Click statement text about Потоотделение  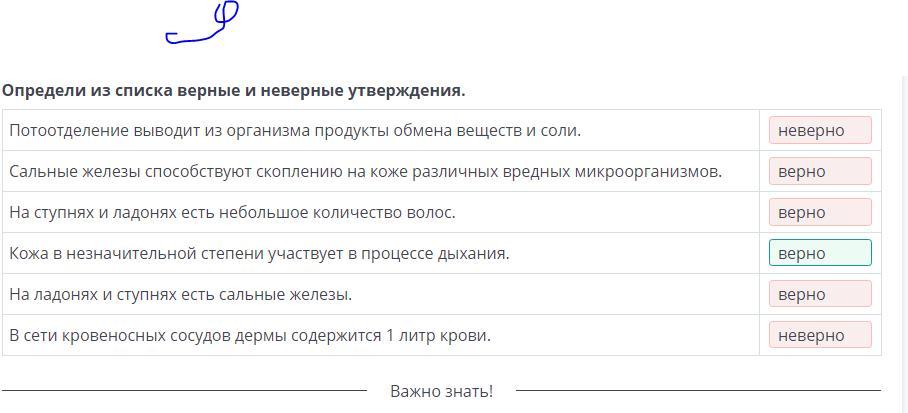coord(295,130)
